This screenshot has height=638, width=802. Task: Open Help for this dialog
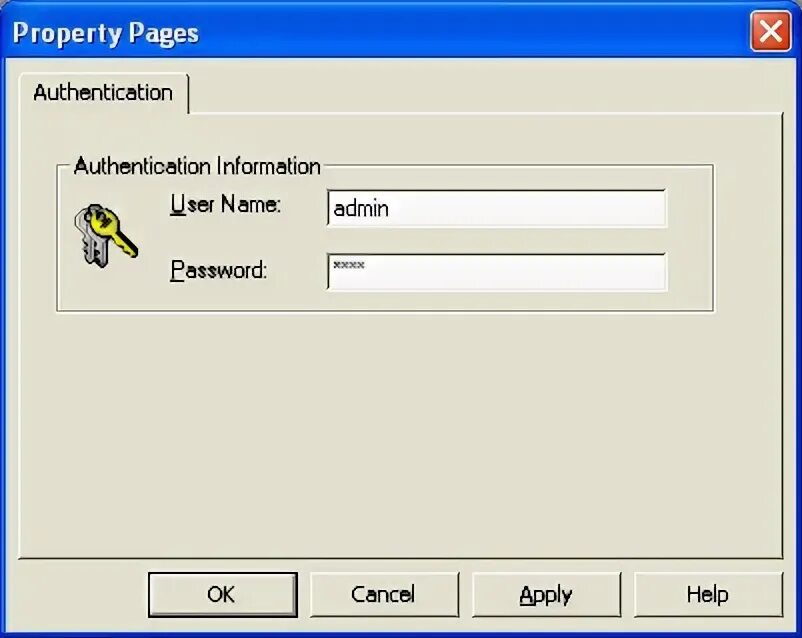(708, 595)
